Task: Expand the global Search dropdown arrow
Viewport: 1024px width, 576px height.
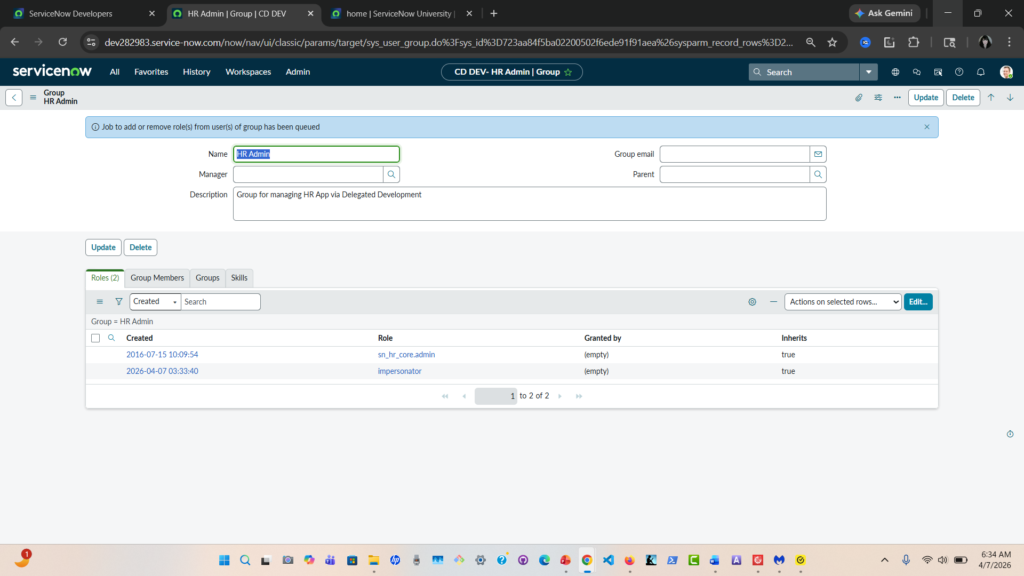Action: click(869, 72)
